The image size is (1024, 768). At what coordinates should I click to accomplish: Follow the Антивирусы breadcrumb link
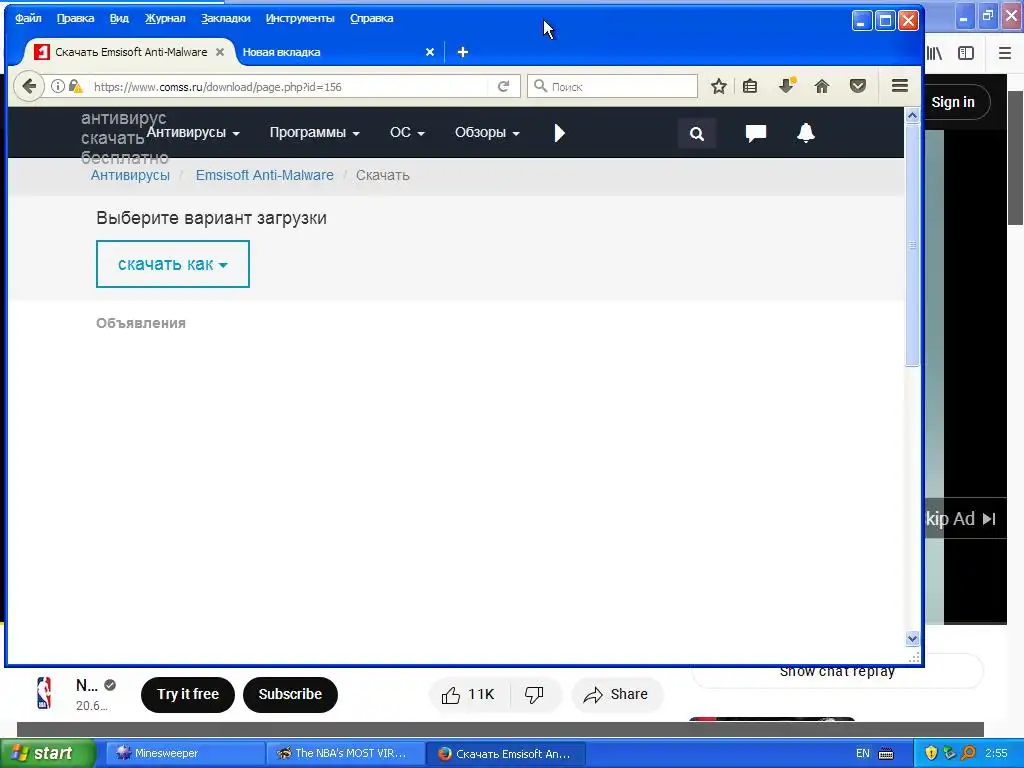click(x=130, y=175)
